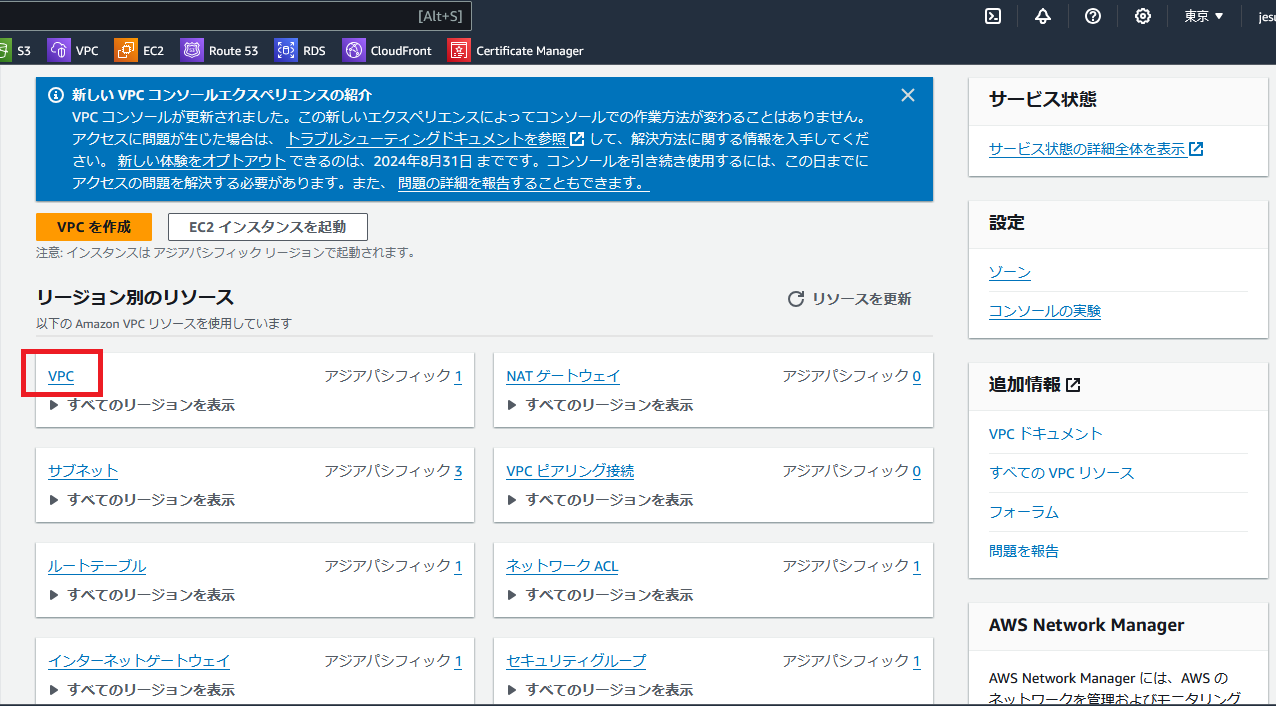This screenshot has width=1276, height=706.
Task: Open the Certificate Manager shortcut icon
Action: pyautogui.click(x=459, y=50)
